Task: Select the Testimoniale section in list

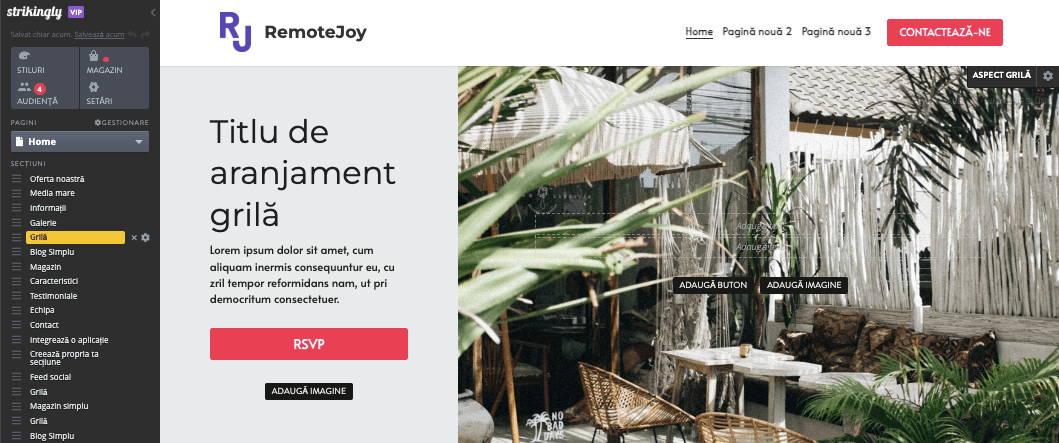Action: [x=53, y=296]
